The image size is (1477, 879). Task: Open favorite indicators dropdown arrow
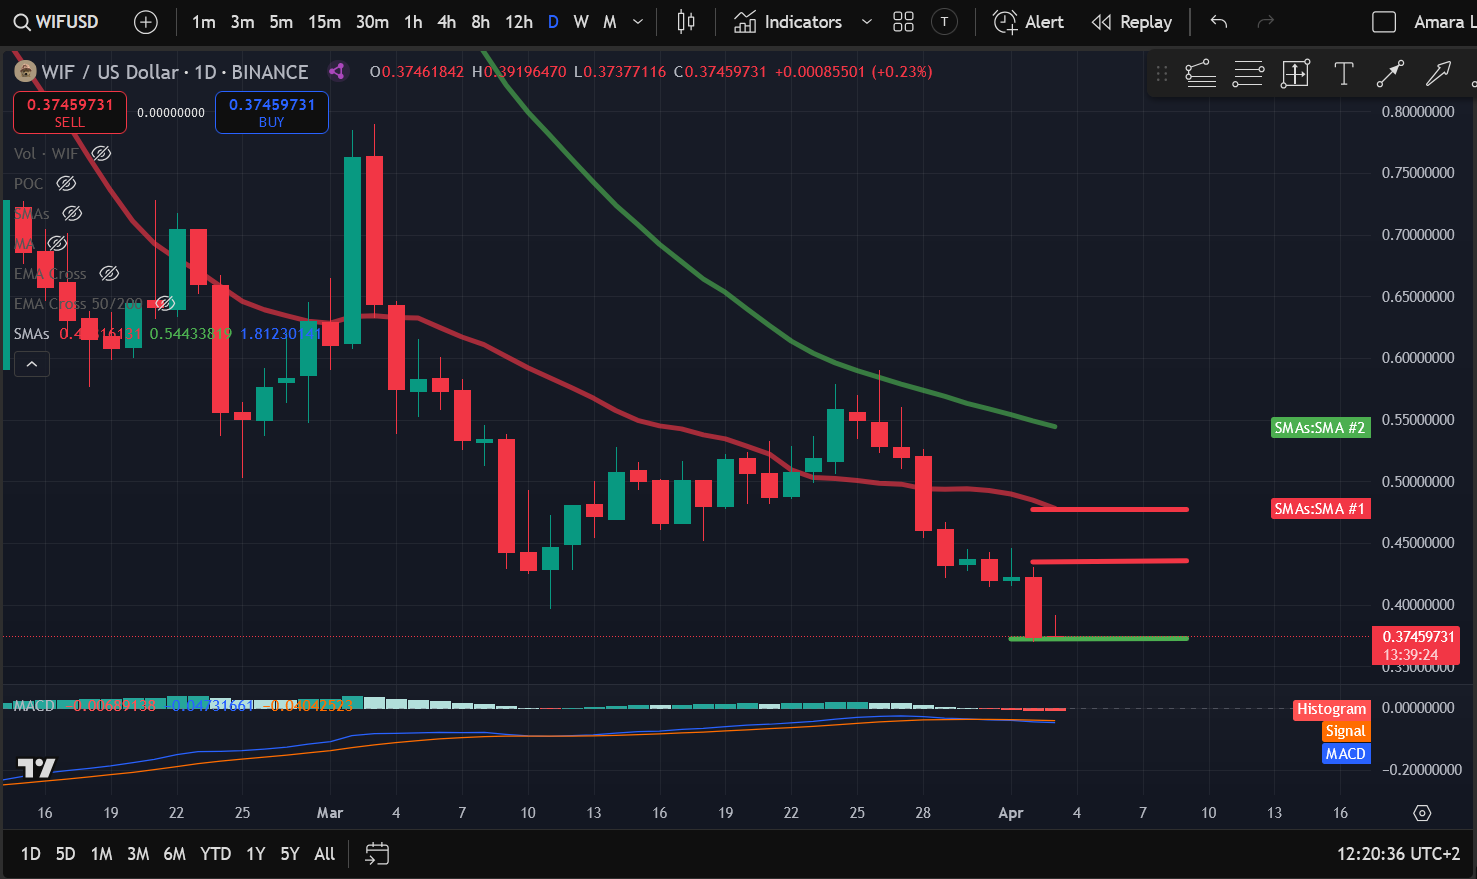click(x=866, y=22)
